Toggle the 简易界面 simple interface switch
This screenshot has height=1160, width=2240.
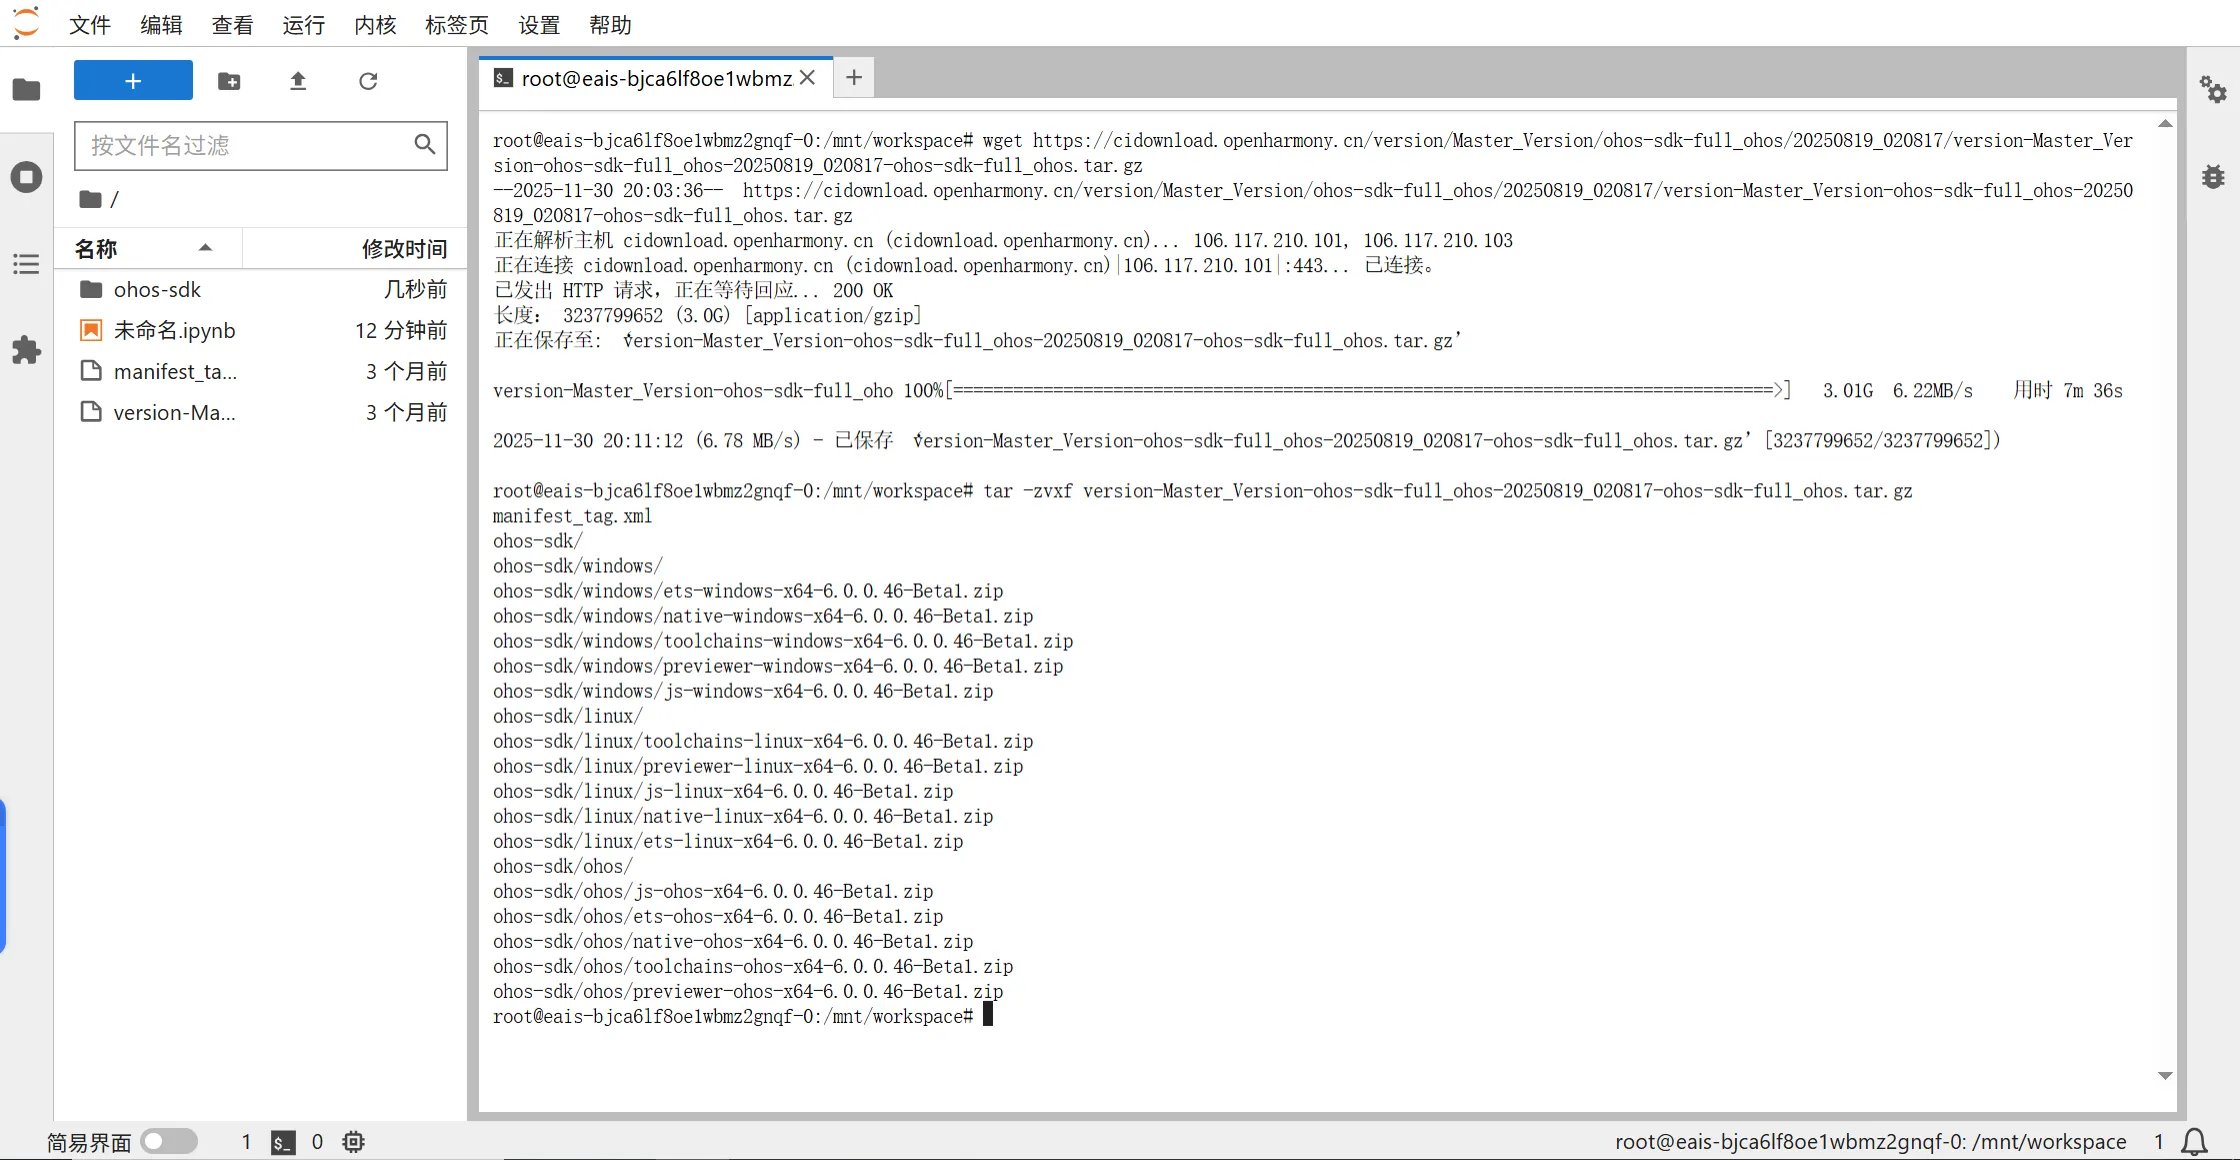click(168, 1141)
